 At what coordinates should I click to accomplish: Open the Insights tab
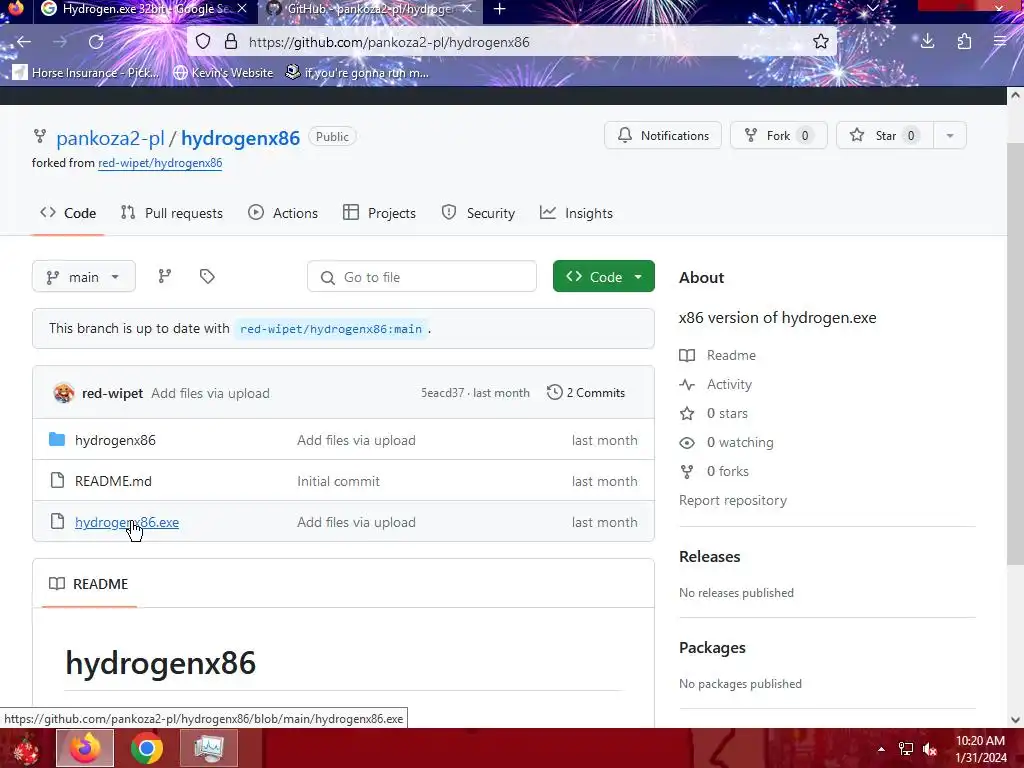pos(576,213)
